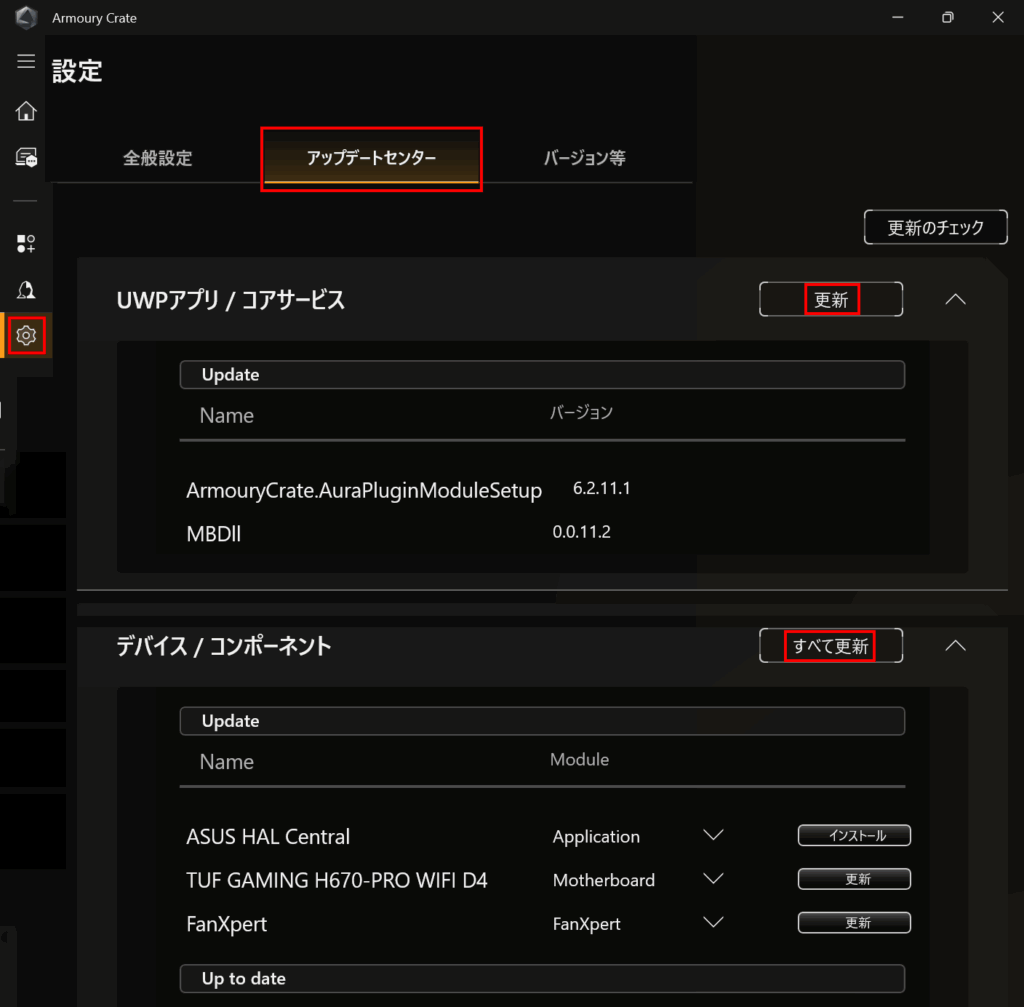
Task: Click Update header in デバイス section
Action: pos(542,721)
